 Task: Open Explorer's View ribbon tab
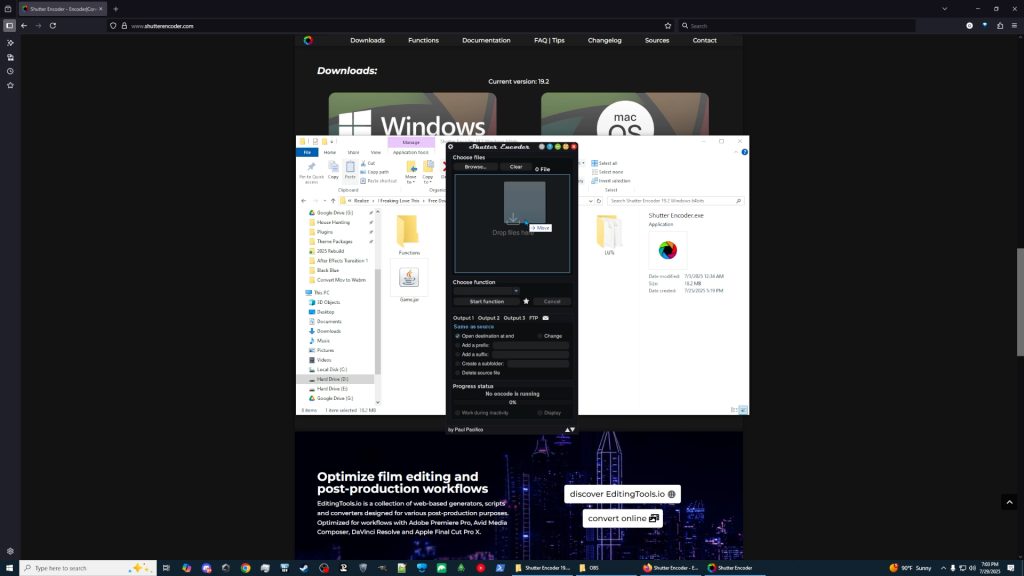point(376,152)
